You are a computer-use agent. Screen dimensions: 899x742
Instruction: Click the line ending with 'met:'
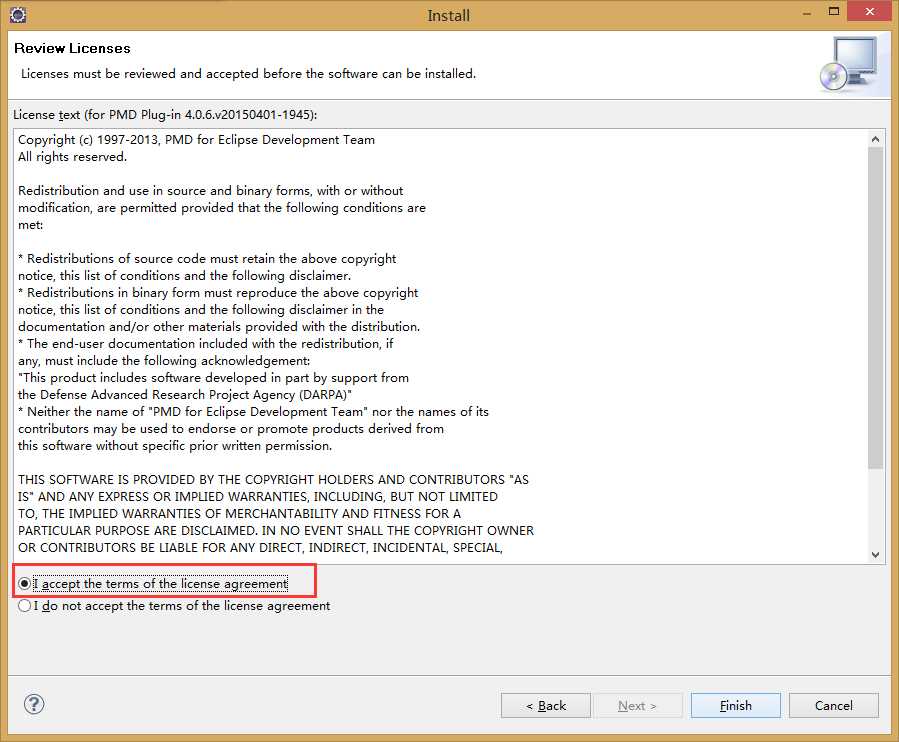point(30,225)
